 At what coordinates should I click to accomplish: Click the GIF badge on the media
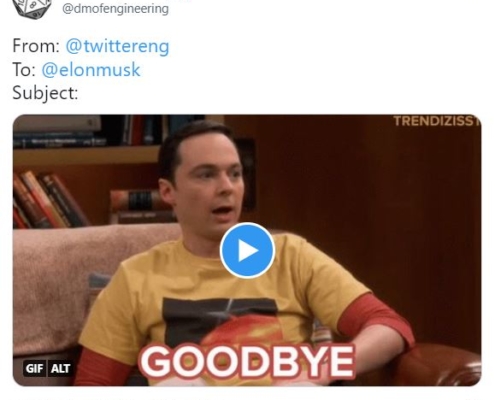(35, 368)
